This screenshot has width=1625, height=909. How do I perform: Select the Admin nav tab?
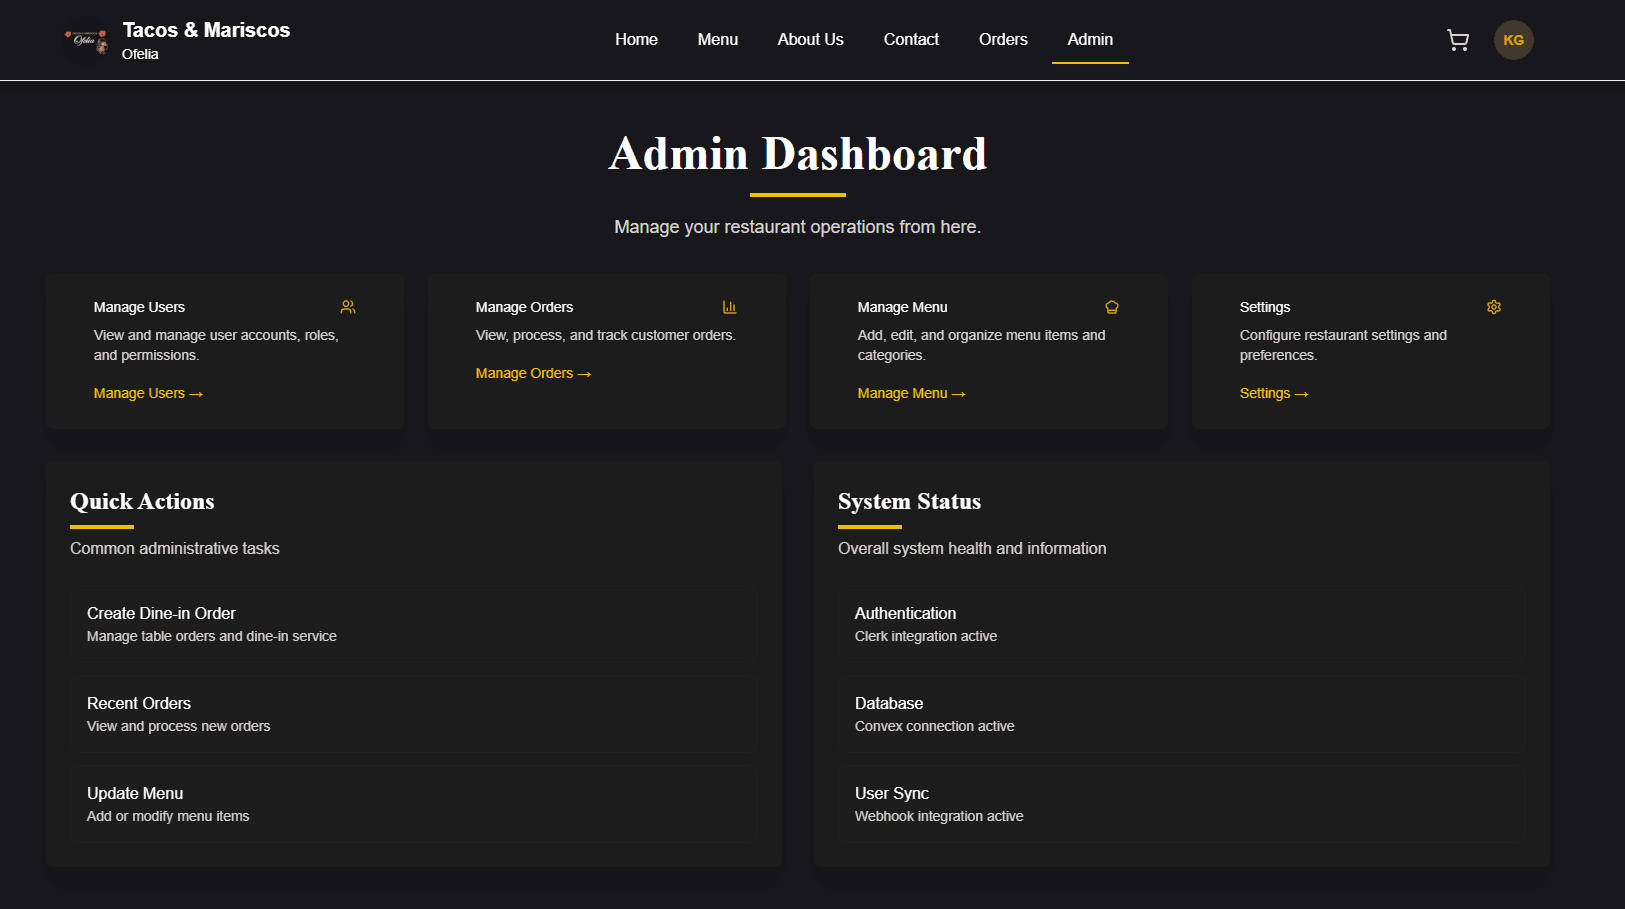pyautogui.click(x=1090, y=40)
